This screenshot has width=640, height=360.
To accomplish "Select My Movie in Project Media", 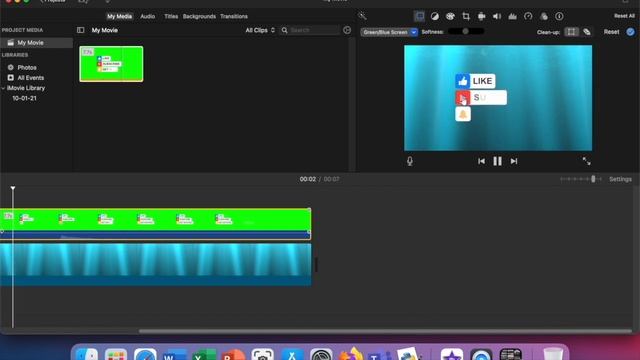I will click(x=36, y=42).
